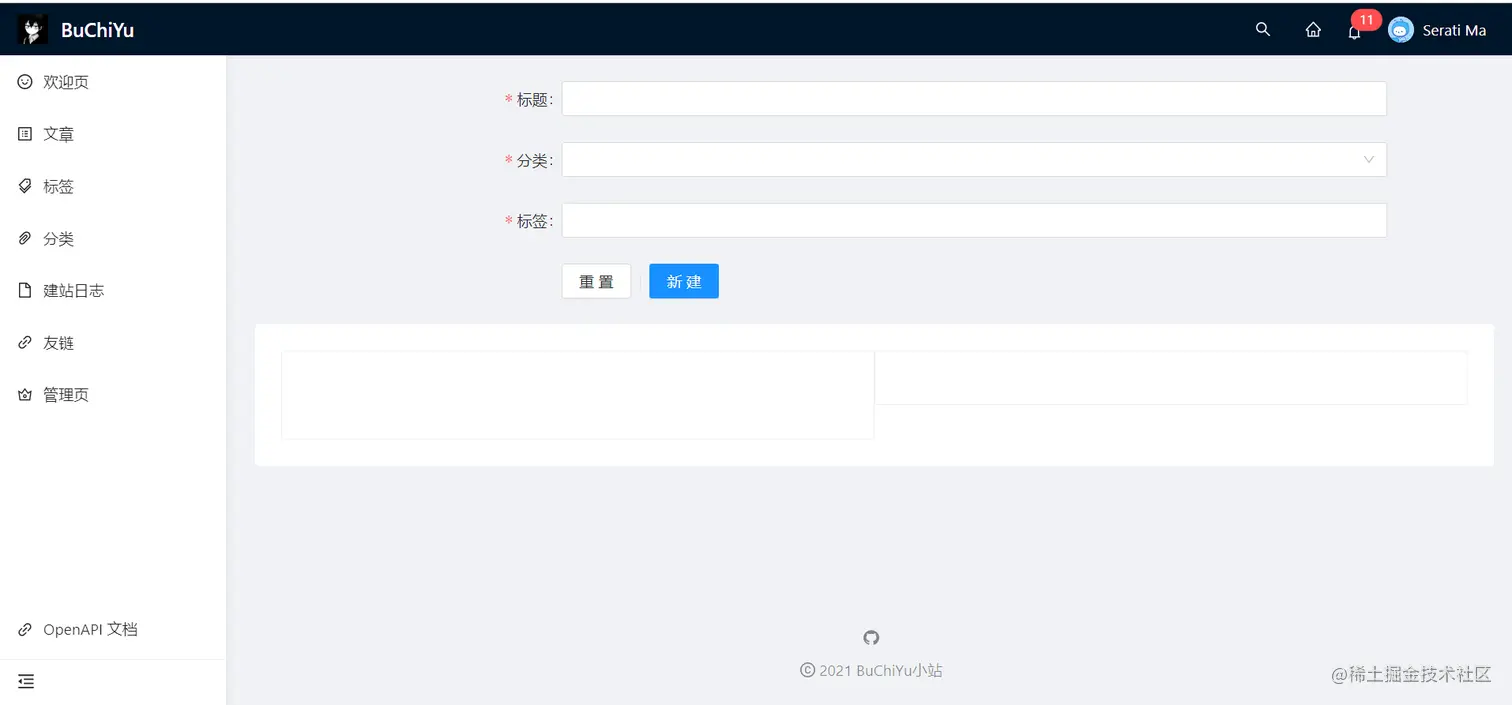Focus the 标签 input field
The width and height of the screenshot is (1512, 705).
[x=974, y=220]
